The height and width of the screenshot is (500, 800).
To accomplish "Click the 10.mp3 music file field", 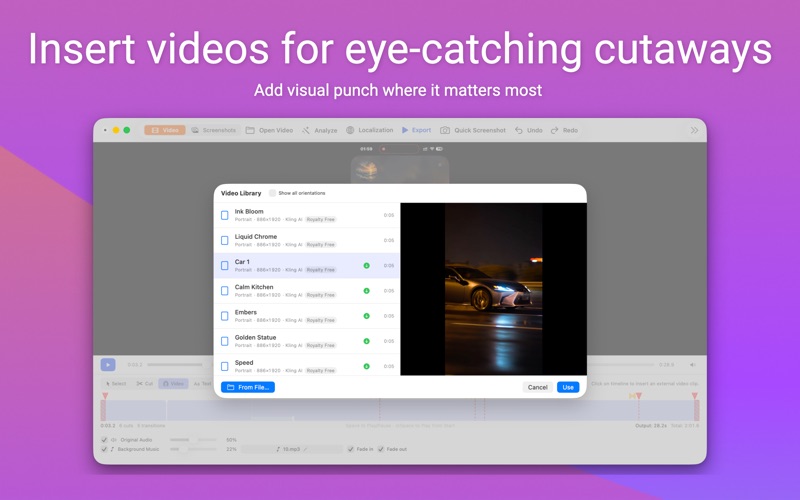I will pos(291,449).
